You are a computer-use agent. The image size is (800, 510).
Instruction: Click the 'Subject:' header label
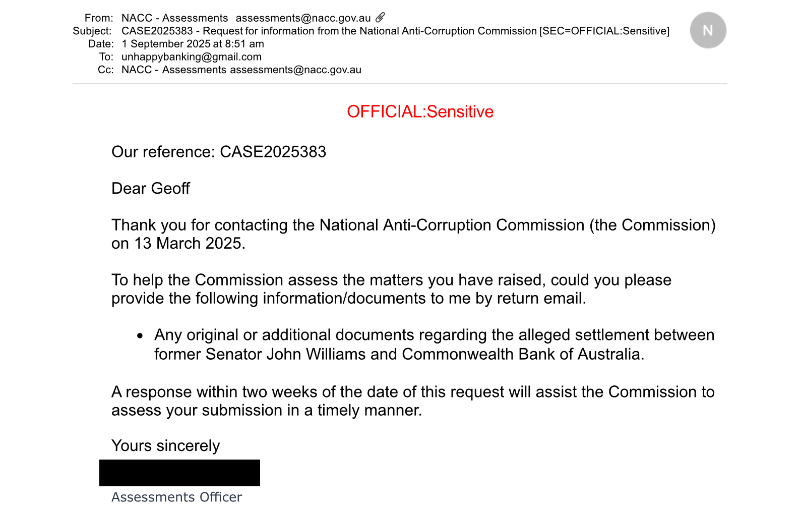tap(93, 31)
